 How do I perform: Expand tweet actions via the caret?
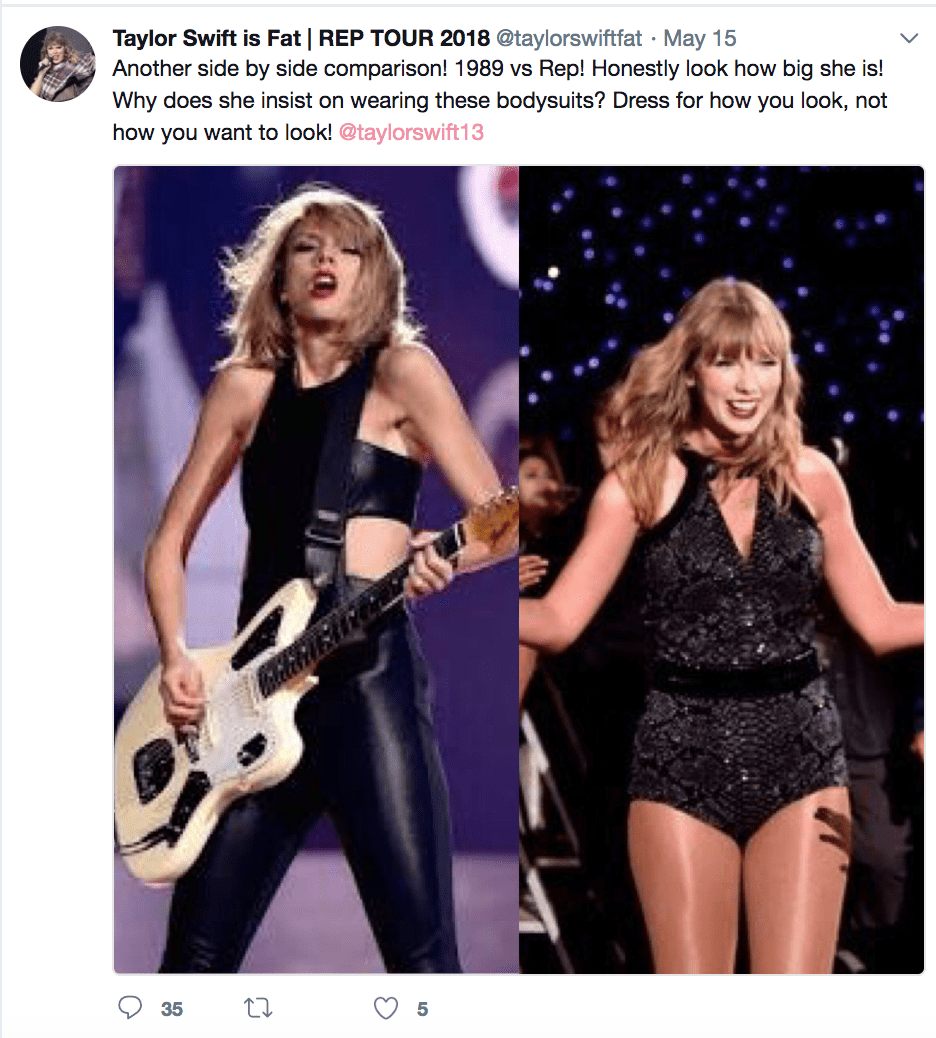pyautogui.click(x=909, y=37)
